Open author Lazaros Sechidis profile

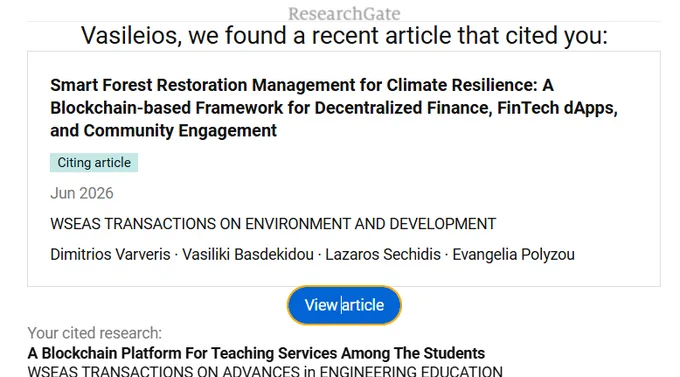click(383, 254)
